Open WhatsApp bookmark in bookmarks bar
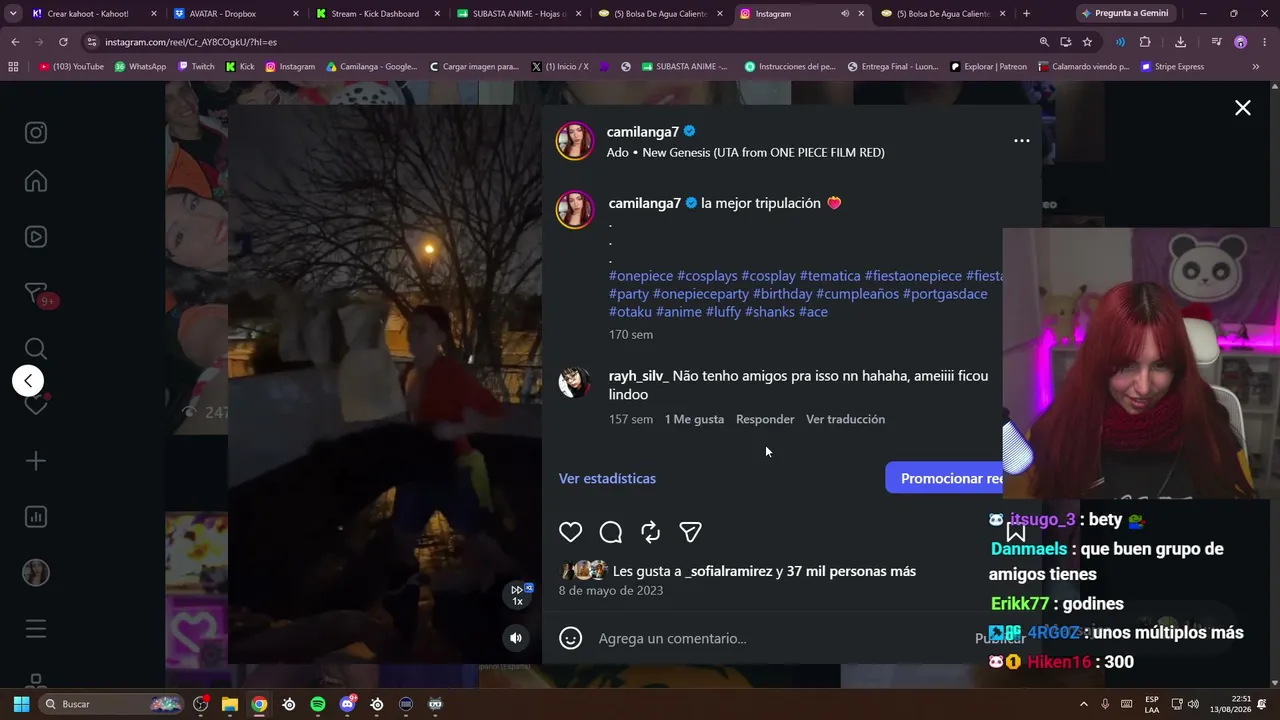This screenshot has width=1280, height=720. point(140,67)
